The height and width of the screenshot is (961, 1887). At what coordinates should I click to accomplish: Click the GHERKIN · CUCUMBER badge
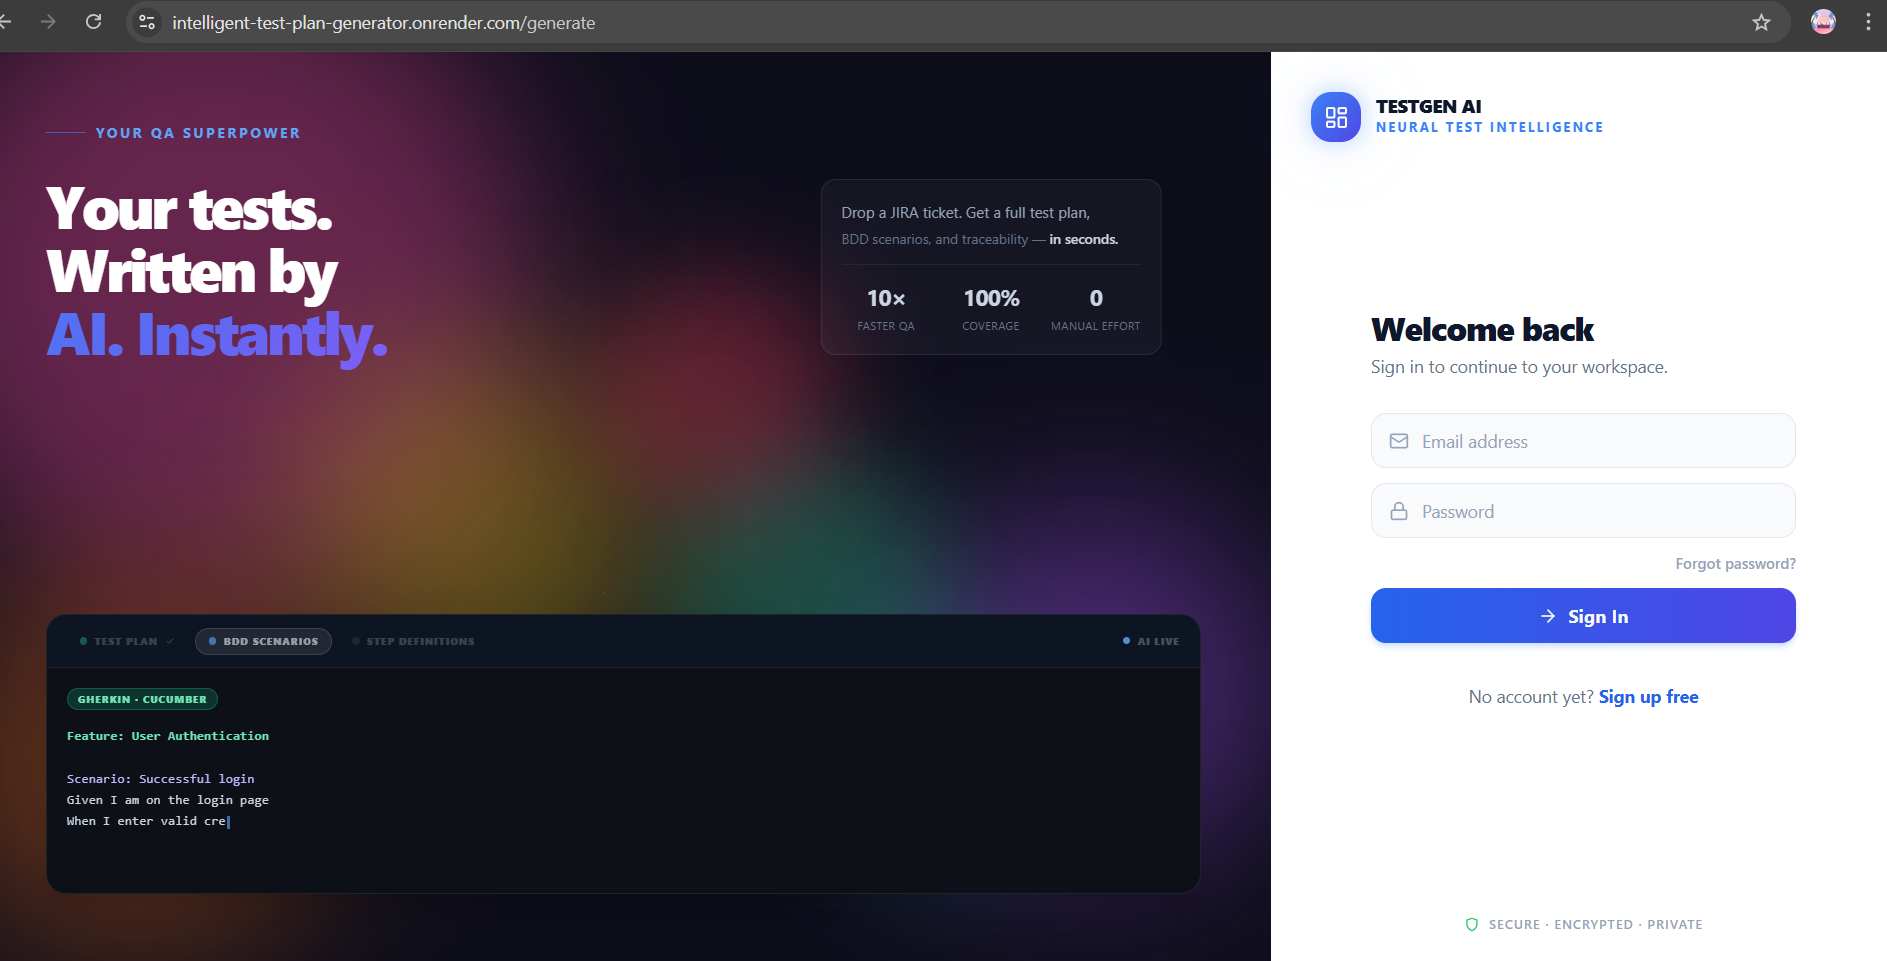click(x=142, y=698)
